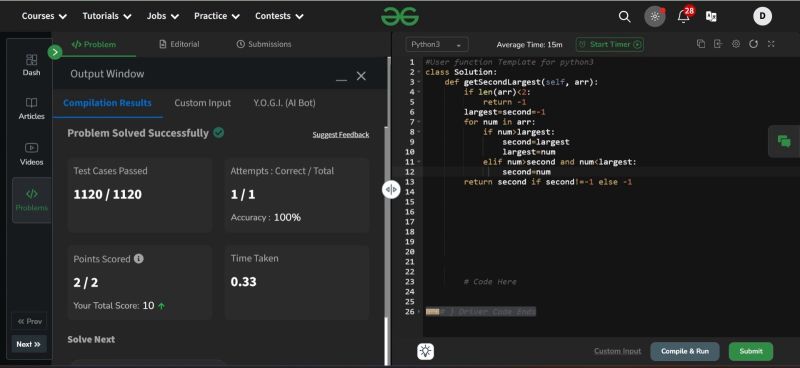Open the Python3 language dropdown
Viewport: 800px width, 368px height.
click(437, 44)
